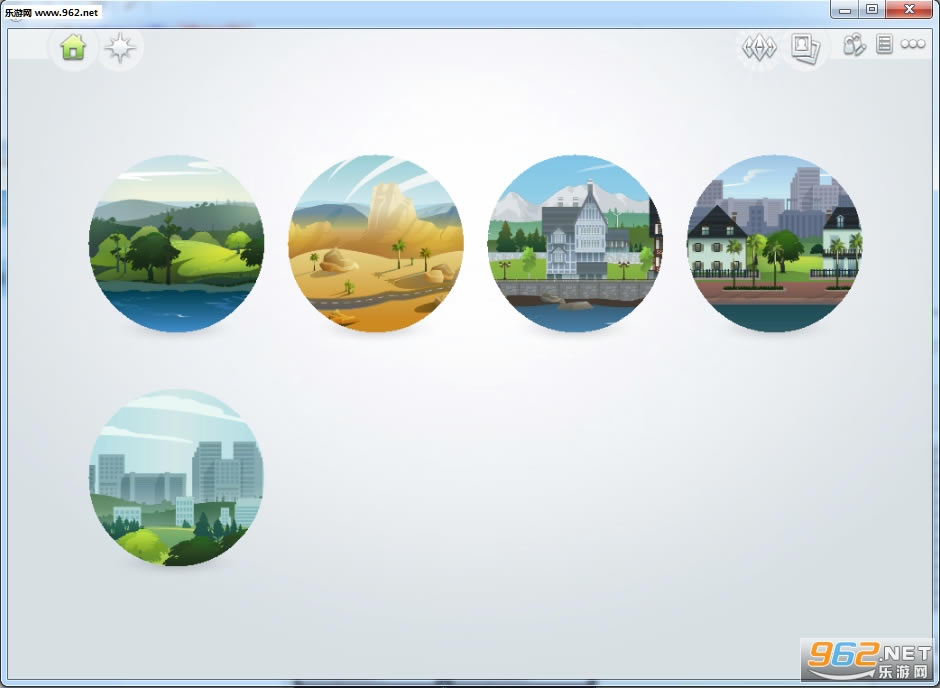Image resolution: width=940 pixels, height=688 pixels.
Task: Select the green riverside forest world
Action: (x=176, y=243)
